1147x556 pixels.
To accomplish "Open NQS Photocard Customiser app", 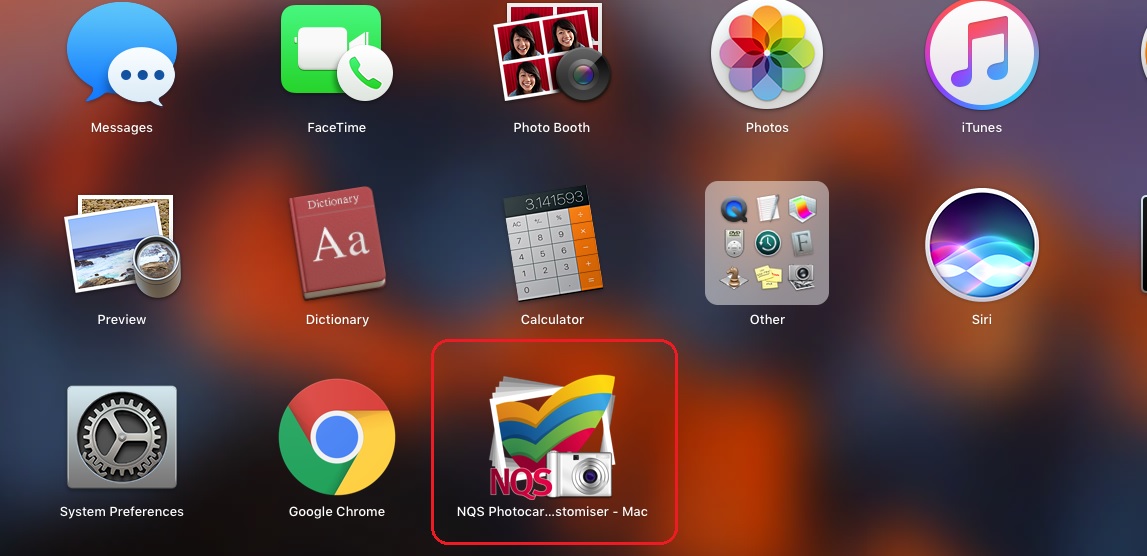I will [x=552, y=437].
